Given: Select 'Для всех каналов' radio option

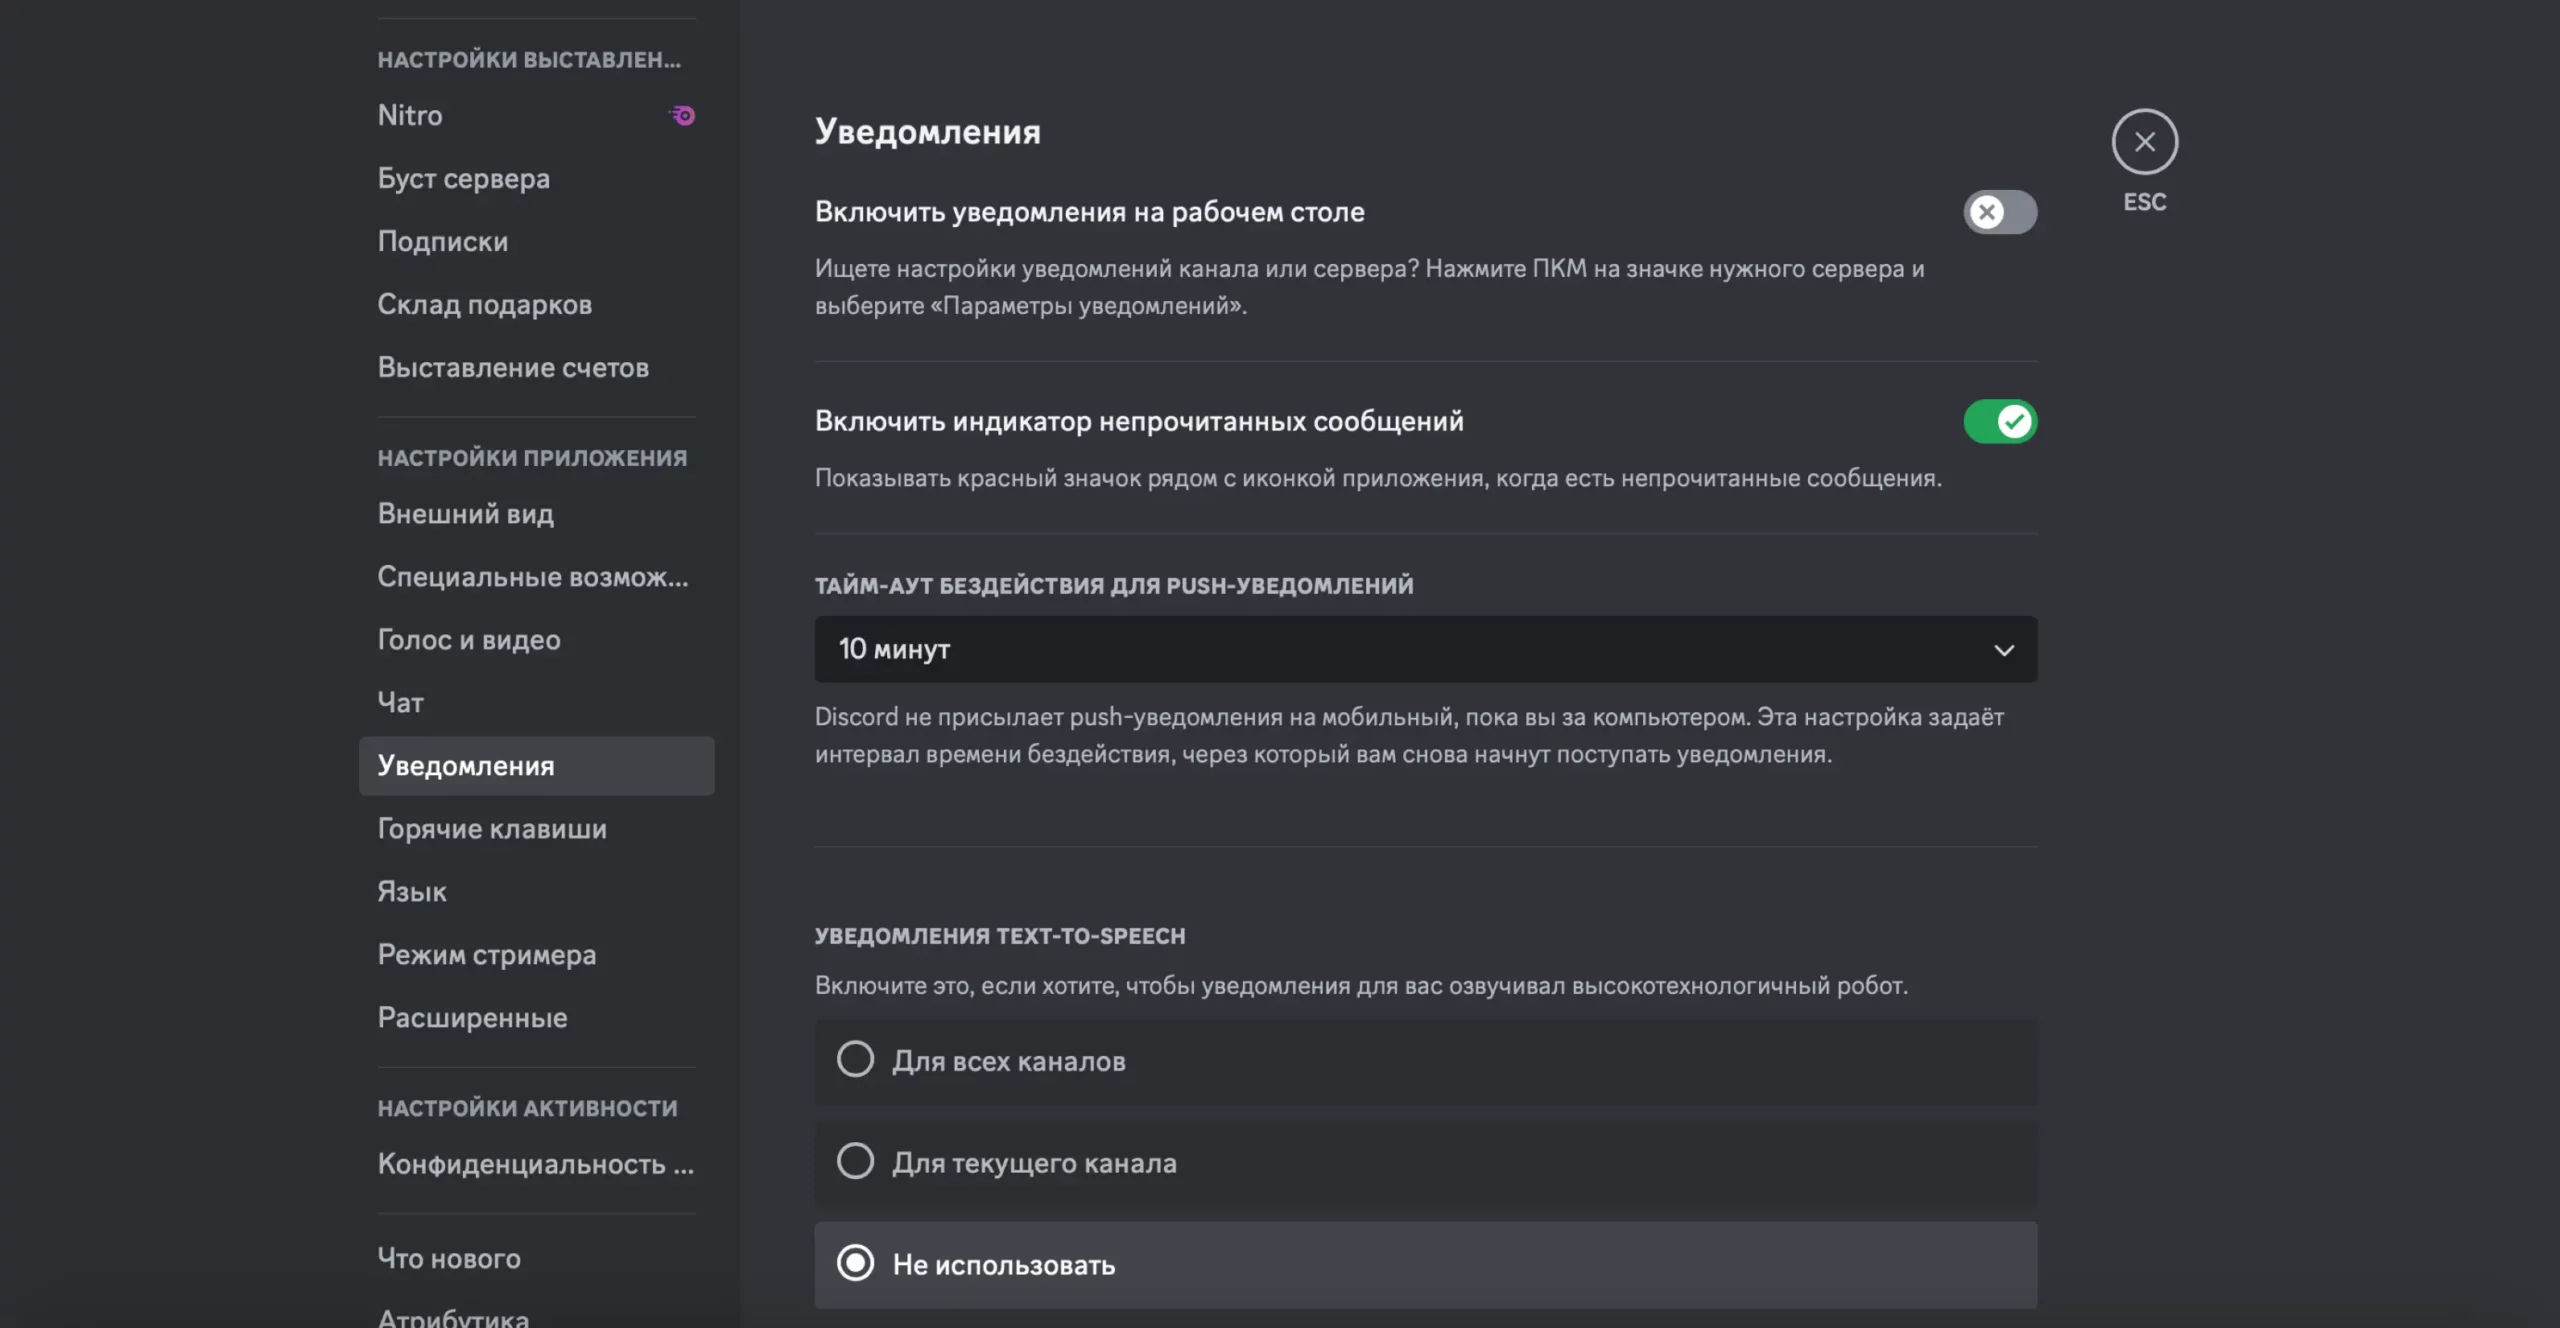Looking at the screenshot, I should 856,1060.
